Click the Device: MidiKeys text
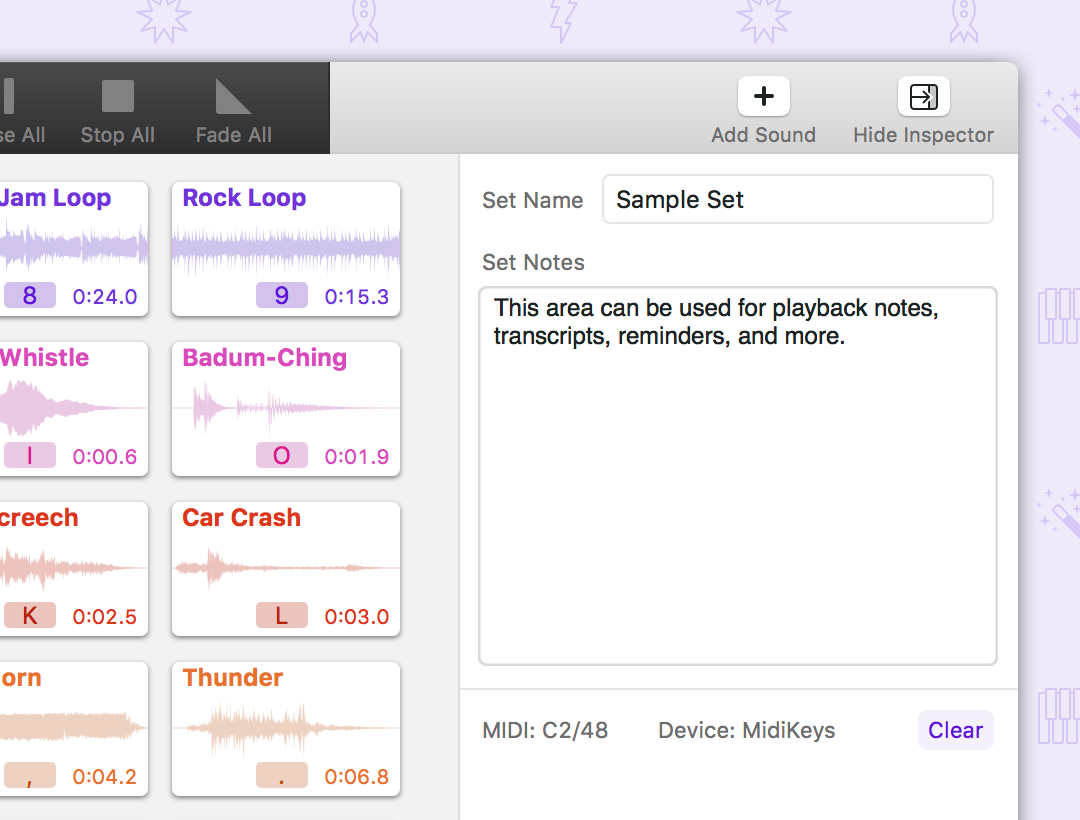 [x=747, y=730]
